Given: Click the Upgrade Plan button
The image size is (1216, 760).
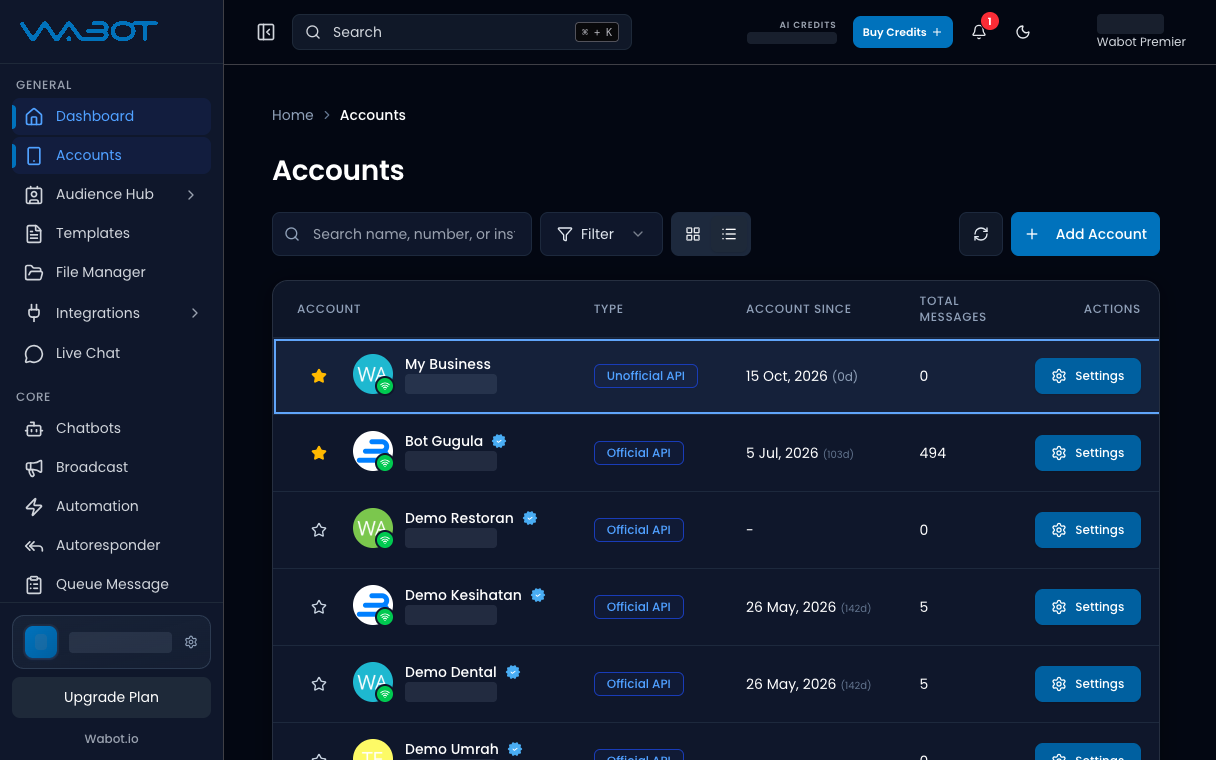Looking at the screenshot, I should pos(111,697).
